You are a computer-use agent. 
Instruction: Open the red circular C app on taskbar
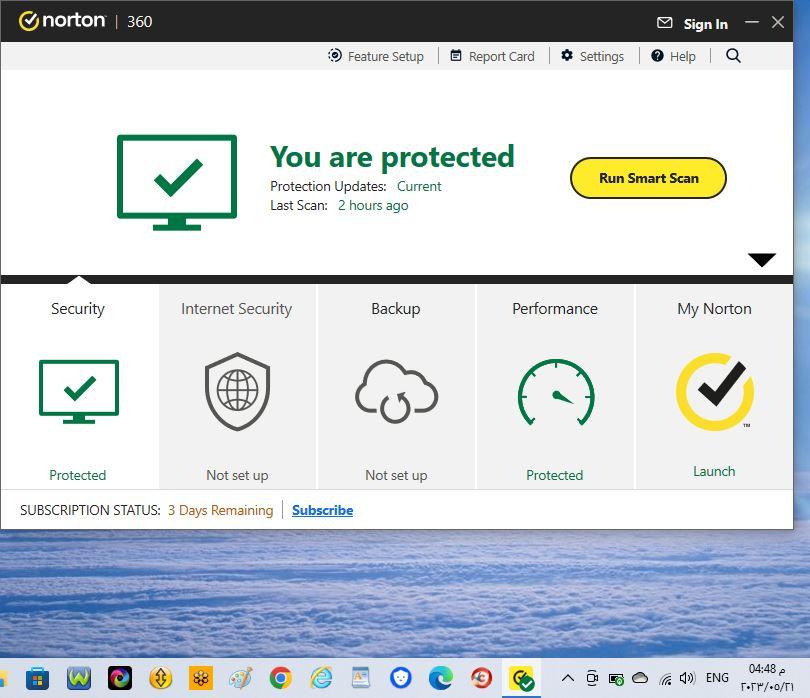(481, 678)
